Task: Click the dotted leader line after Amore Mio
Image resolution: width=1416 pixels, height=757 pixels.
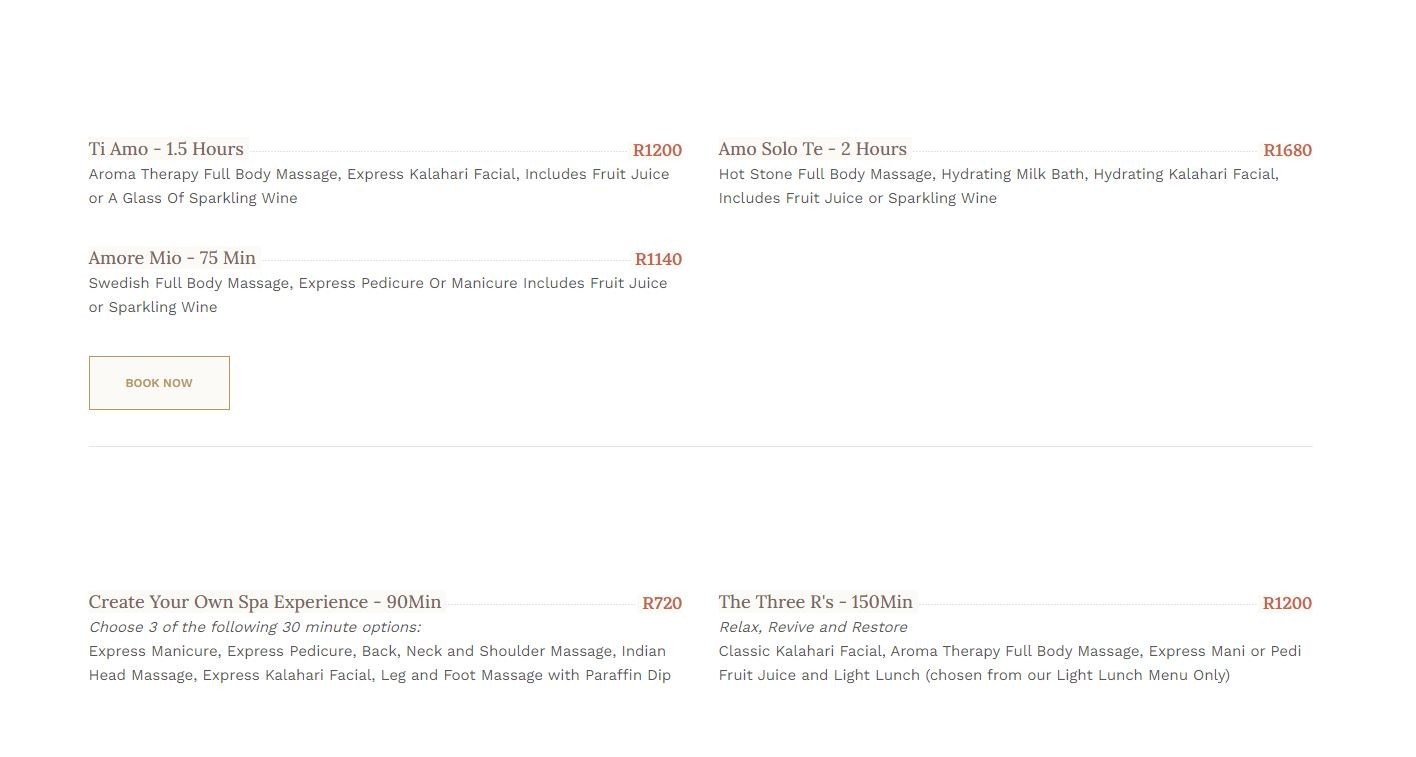Action: (445, 260)
